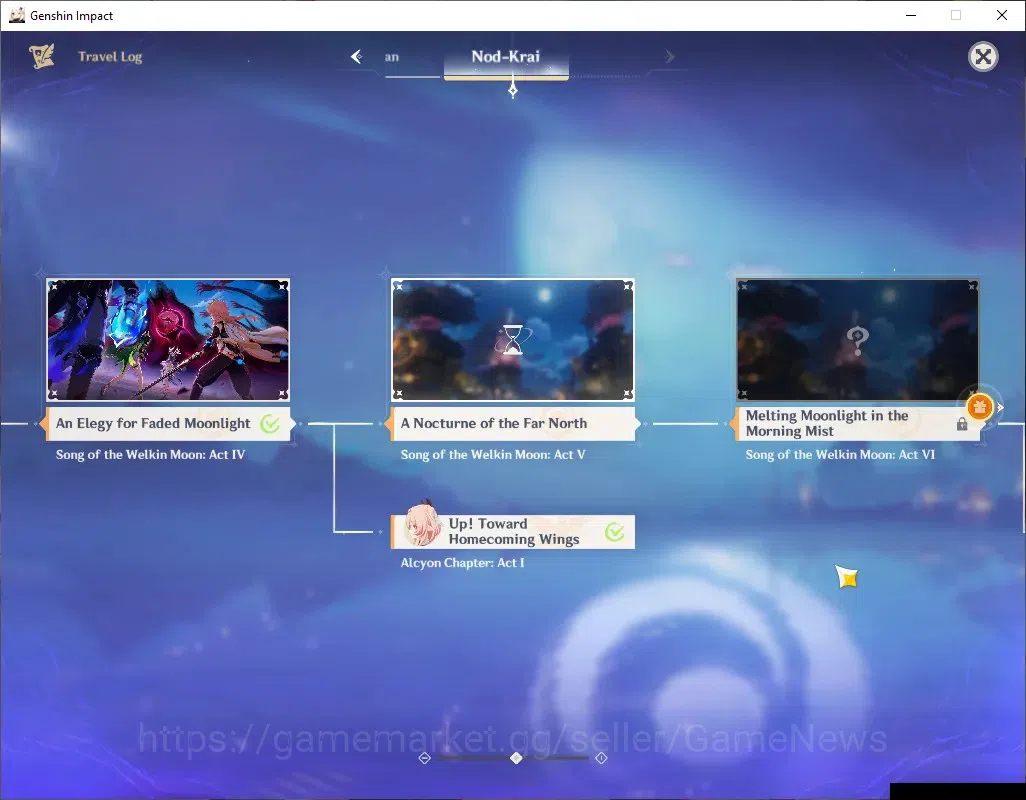Click the Alcyon Chapter: Act I text

[463, 563]
